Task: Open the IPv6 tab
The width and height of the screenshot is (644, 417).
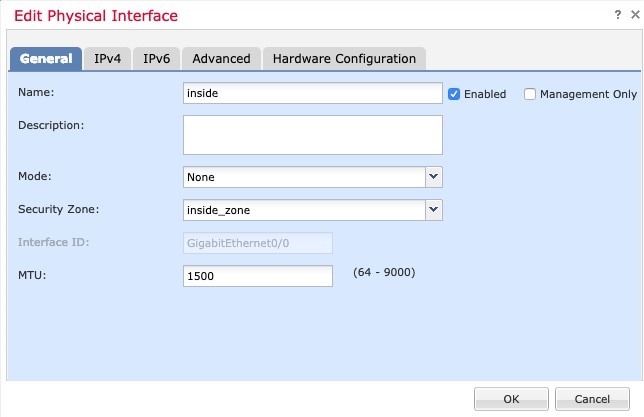Action: pyautogui.click(x=156, y=58)
